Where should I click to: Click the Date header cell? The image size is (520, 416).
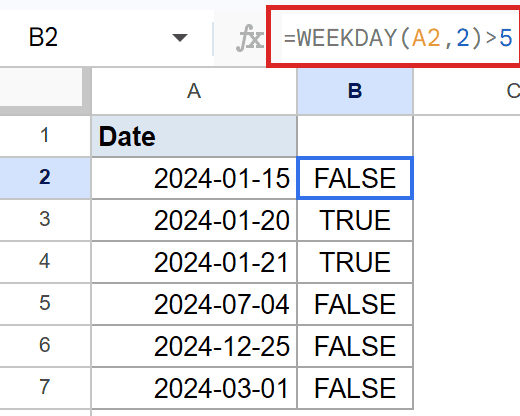[194, 136]
